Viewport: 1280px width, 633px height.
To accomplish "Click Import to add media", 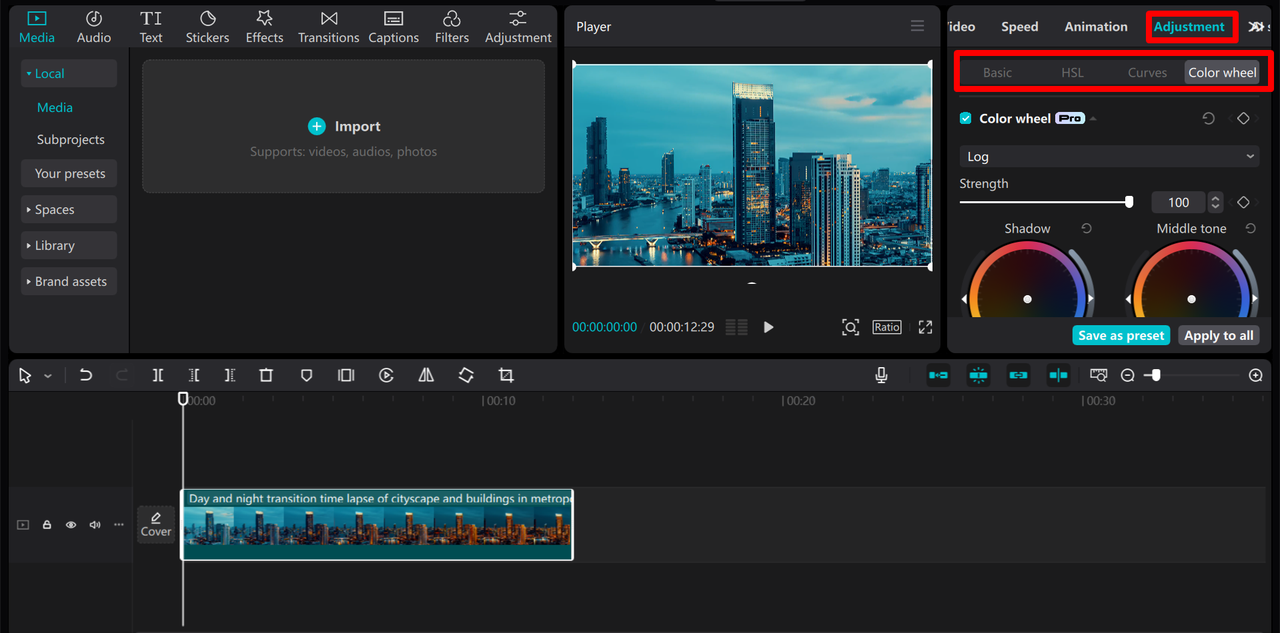I will point(344,126).
